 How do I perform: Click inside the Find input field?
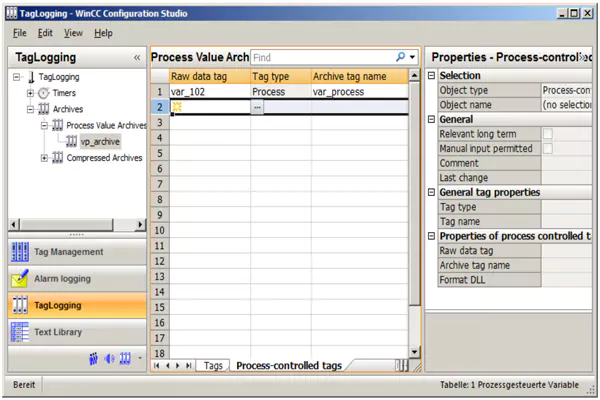coord(322,57)
